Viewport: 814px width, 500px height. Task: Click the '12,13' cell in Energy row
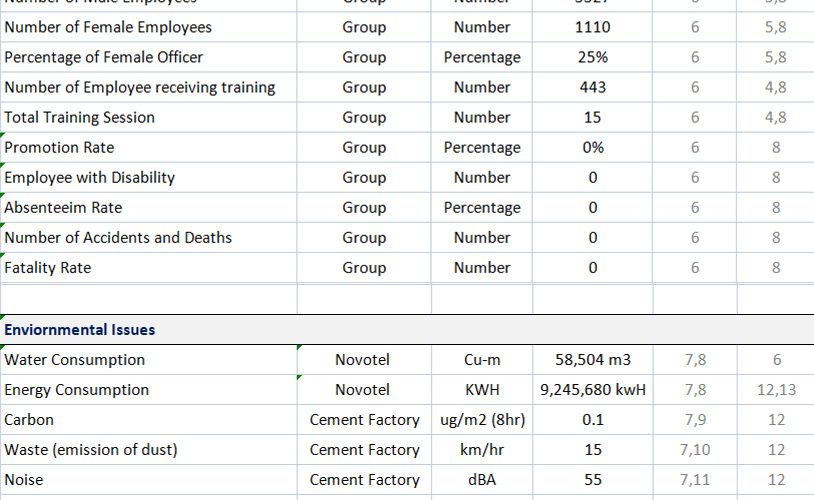pos(776,390)
